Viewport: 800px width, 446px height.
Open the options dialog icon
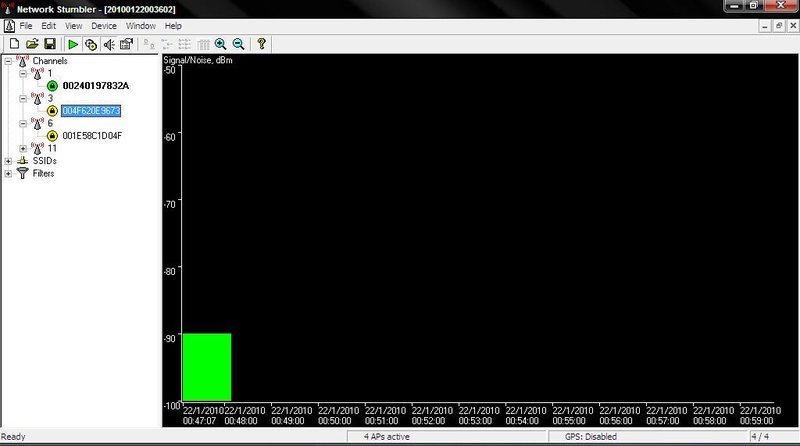coord(126,44)
